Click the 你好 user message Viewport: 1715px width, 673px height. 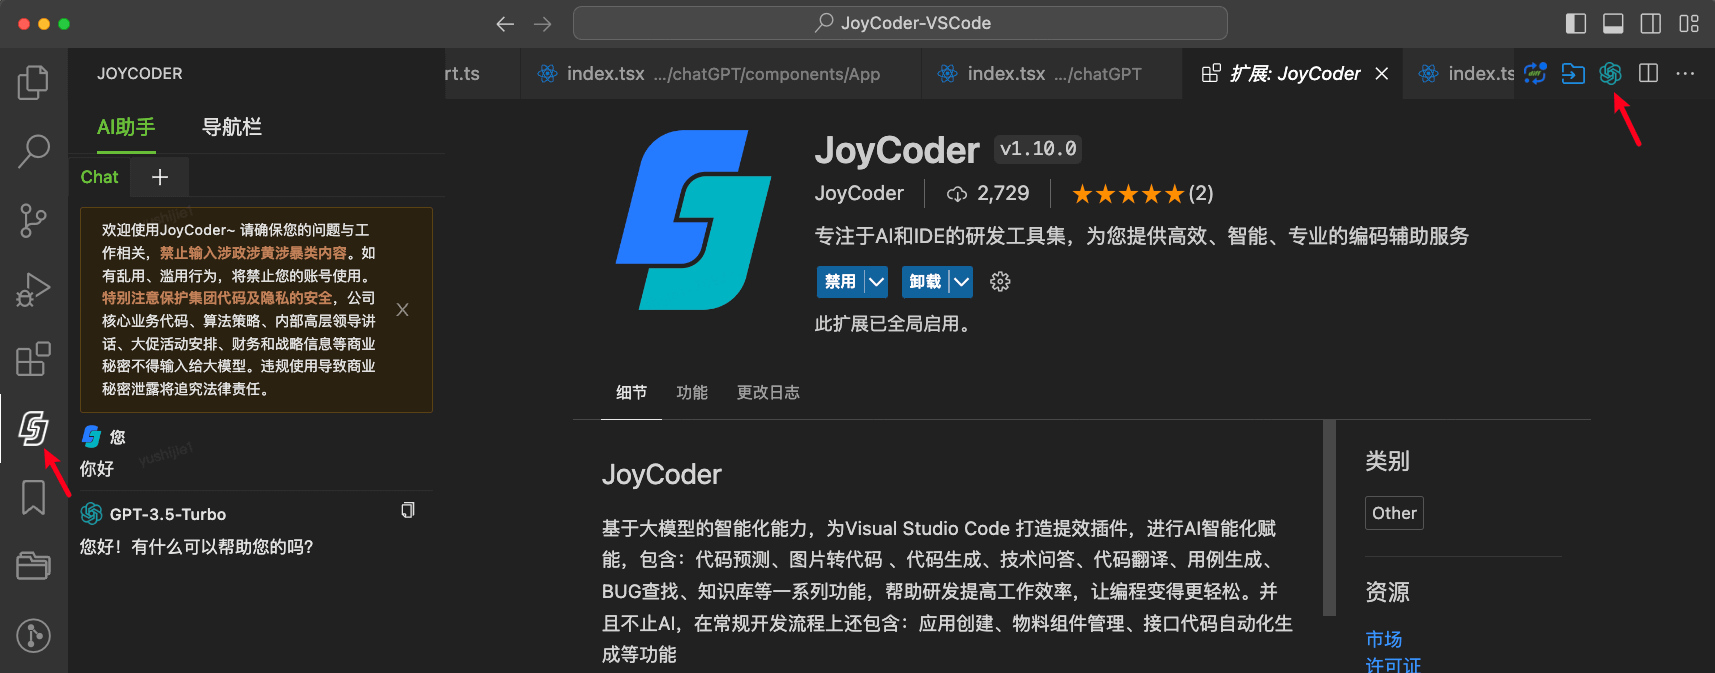tap(97, 469)
